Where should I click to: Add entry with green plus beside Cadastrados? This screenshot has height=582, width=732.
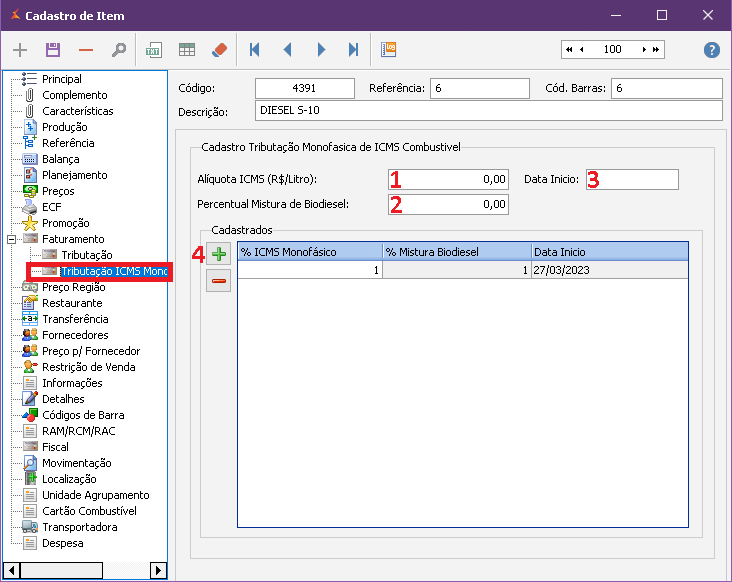click(219, 255)
